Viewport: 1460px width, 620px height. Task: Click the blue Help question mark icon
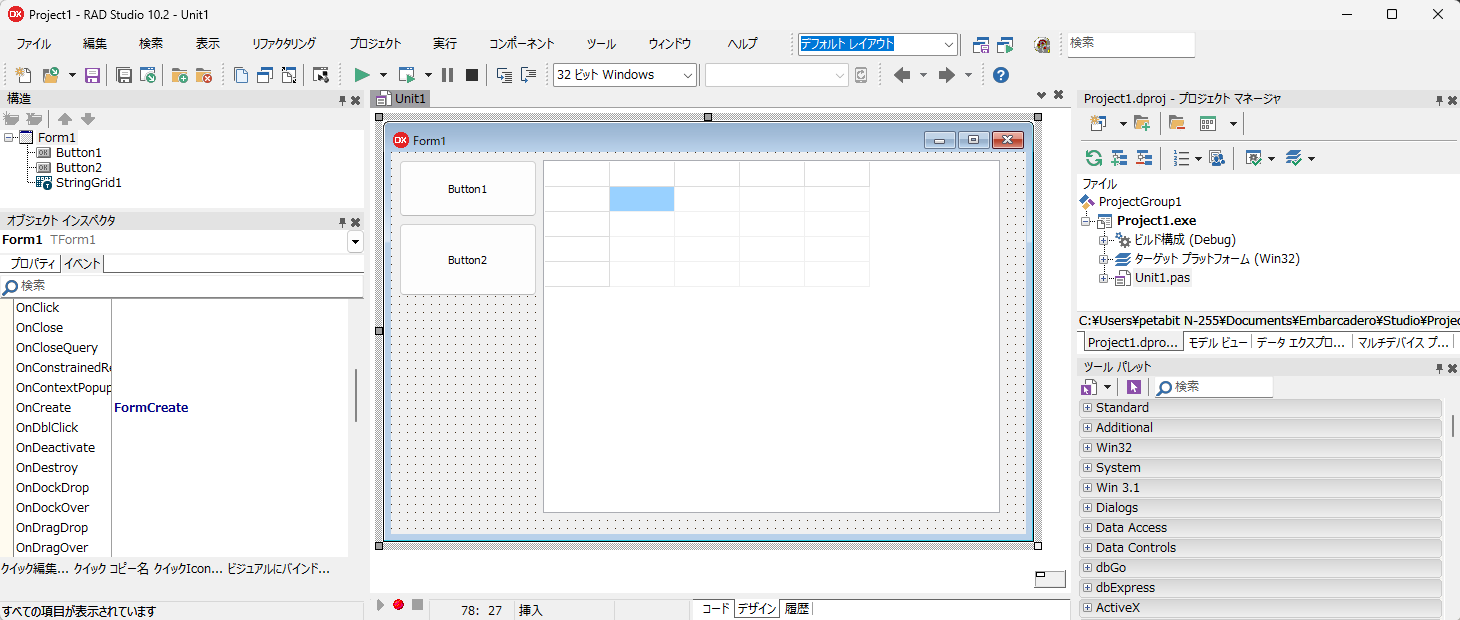click(1000, 75)
